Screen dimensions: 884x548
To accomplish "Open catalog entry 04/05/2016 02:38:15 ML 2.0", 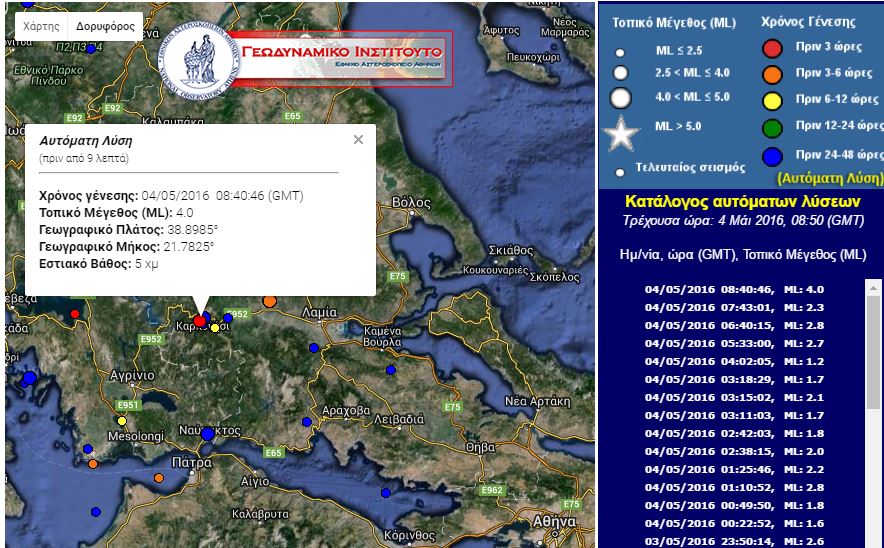I will click(x=734, y=452).
